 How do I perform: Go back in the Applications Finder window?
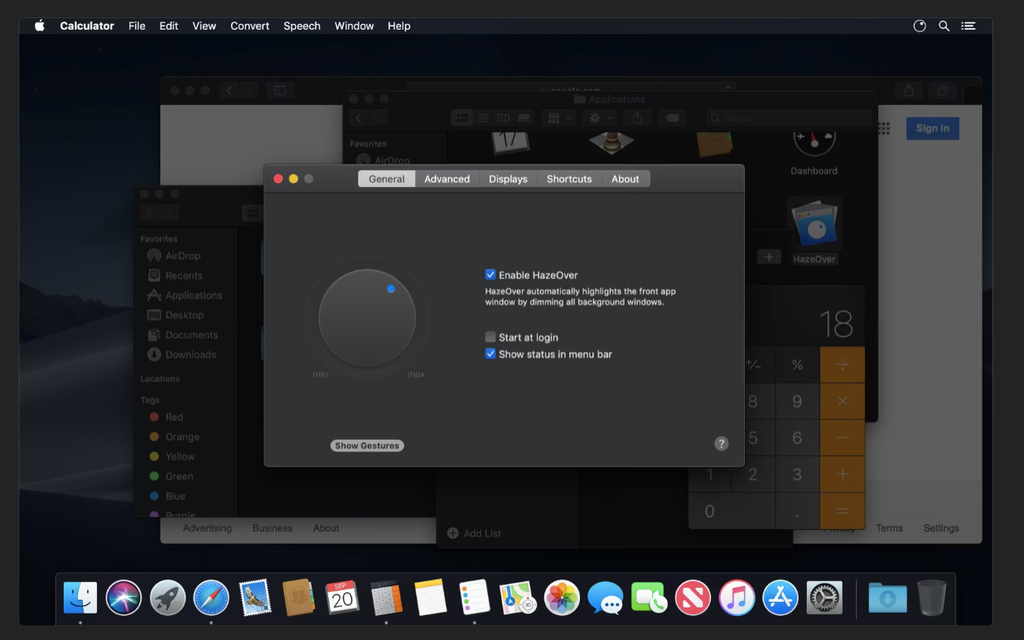(x=359, y=118)
